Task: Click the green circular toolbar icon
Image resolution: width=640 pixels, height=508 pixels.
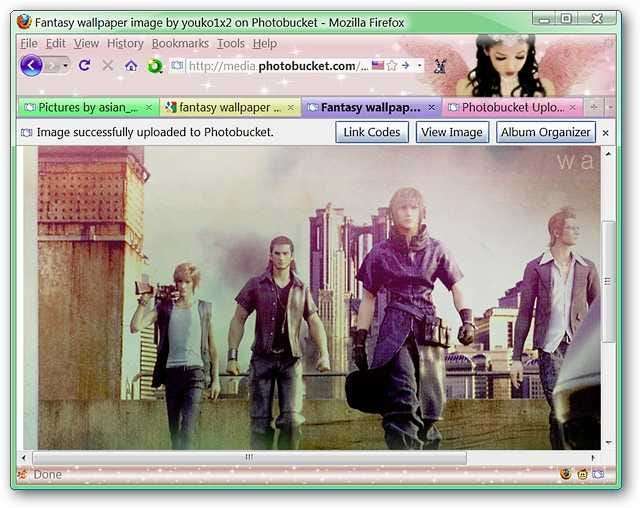Action: [x=155, y=66]
